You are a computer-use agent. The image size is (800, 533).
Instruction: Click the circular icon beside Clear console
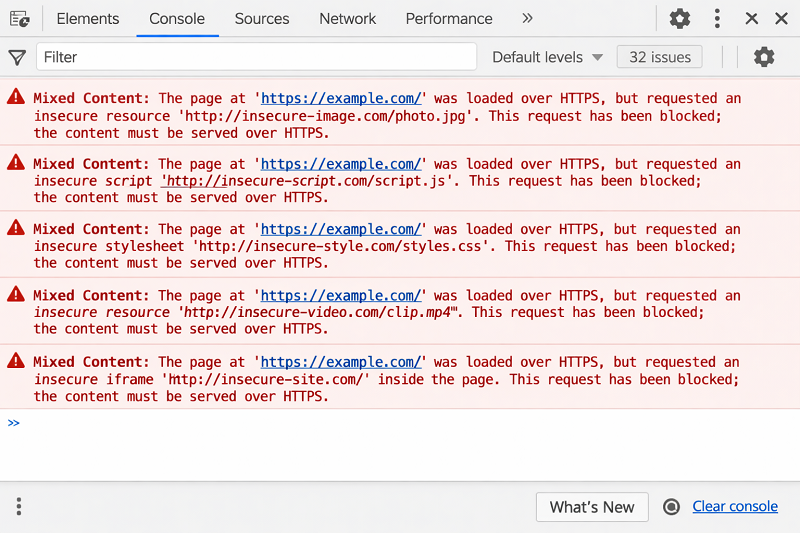pos(671,506)
